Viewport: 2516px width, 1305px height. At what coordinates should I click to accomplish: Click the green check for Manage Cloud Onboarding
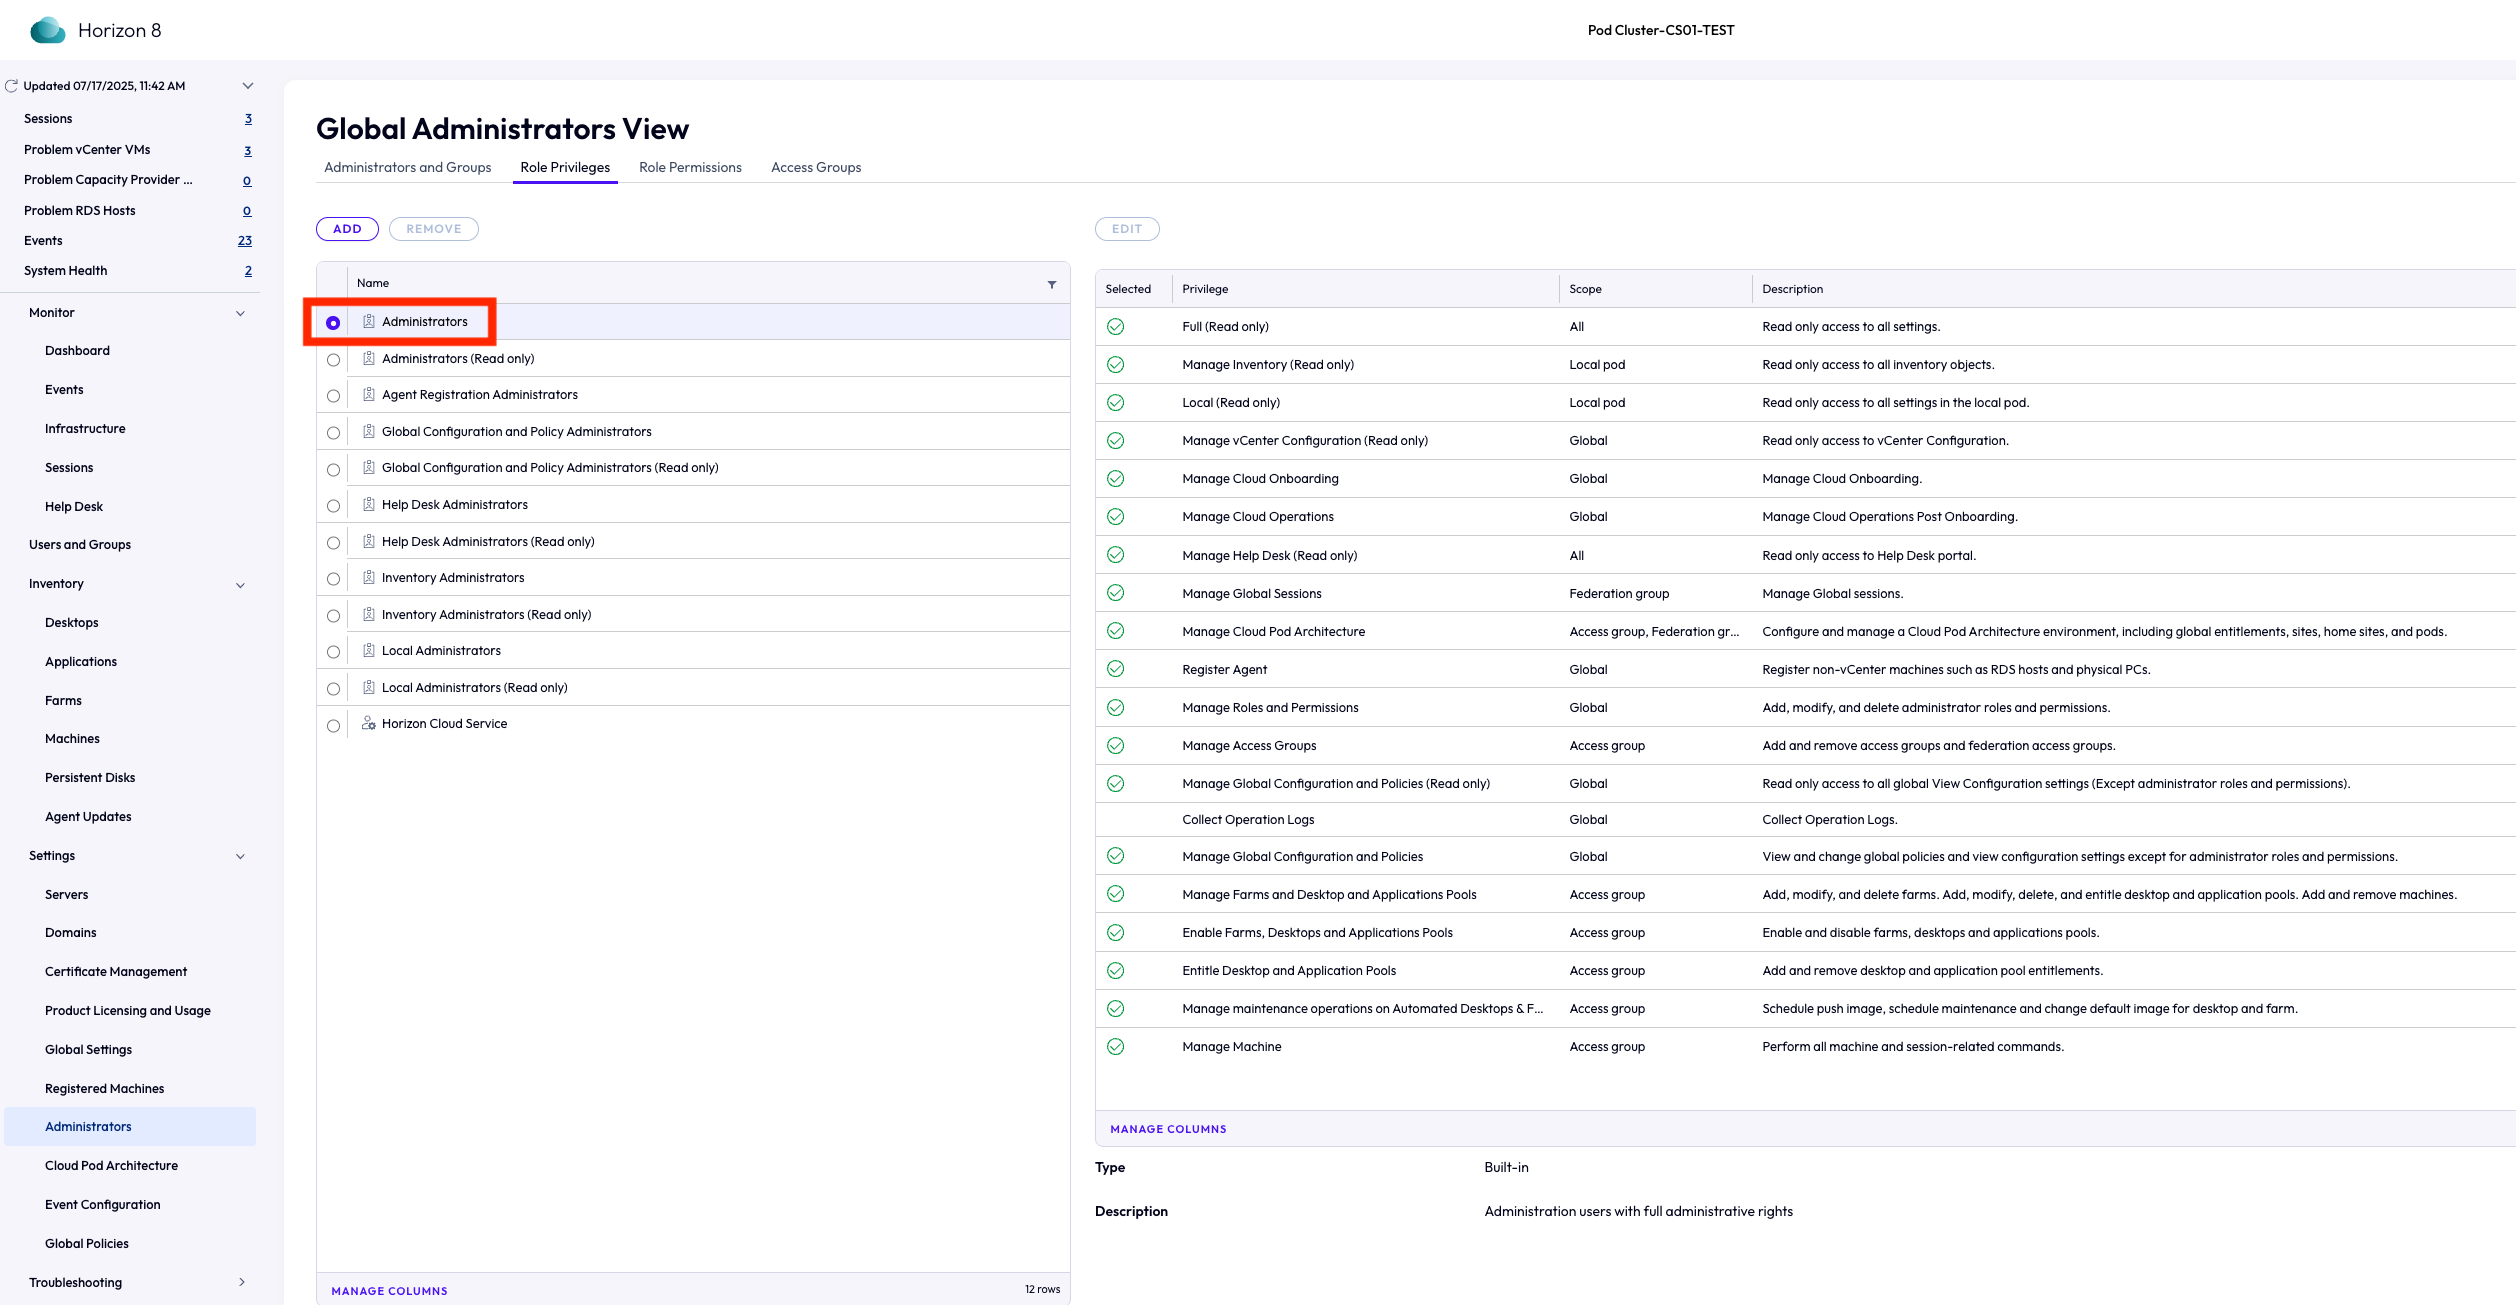[1115, 479]
